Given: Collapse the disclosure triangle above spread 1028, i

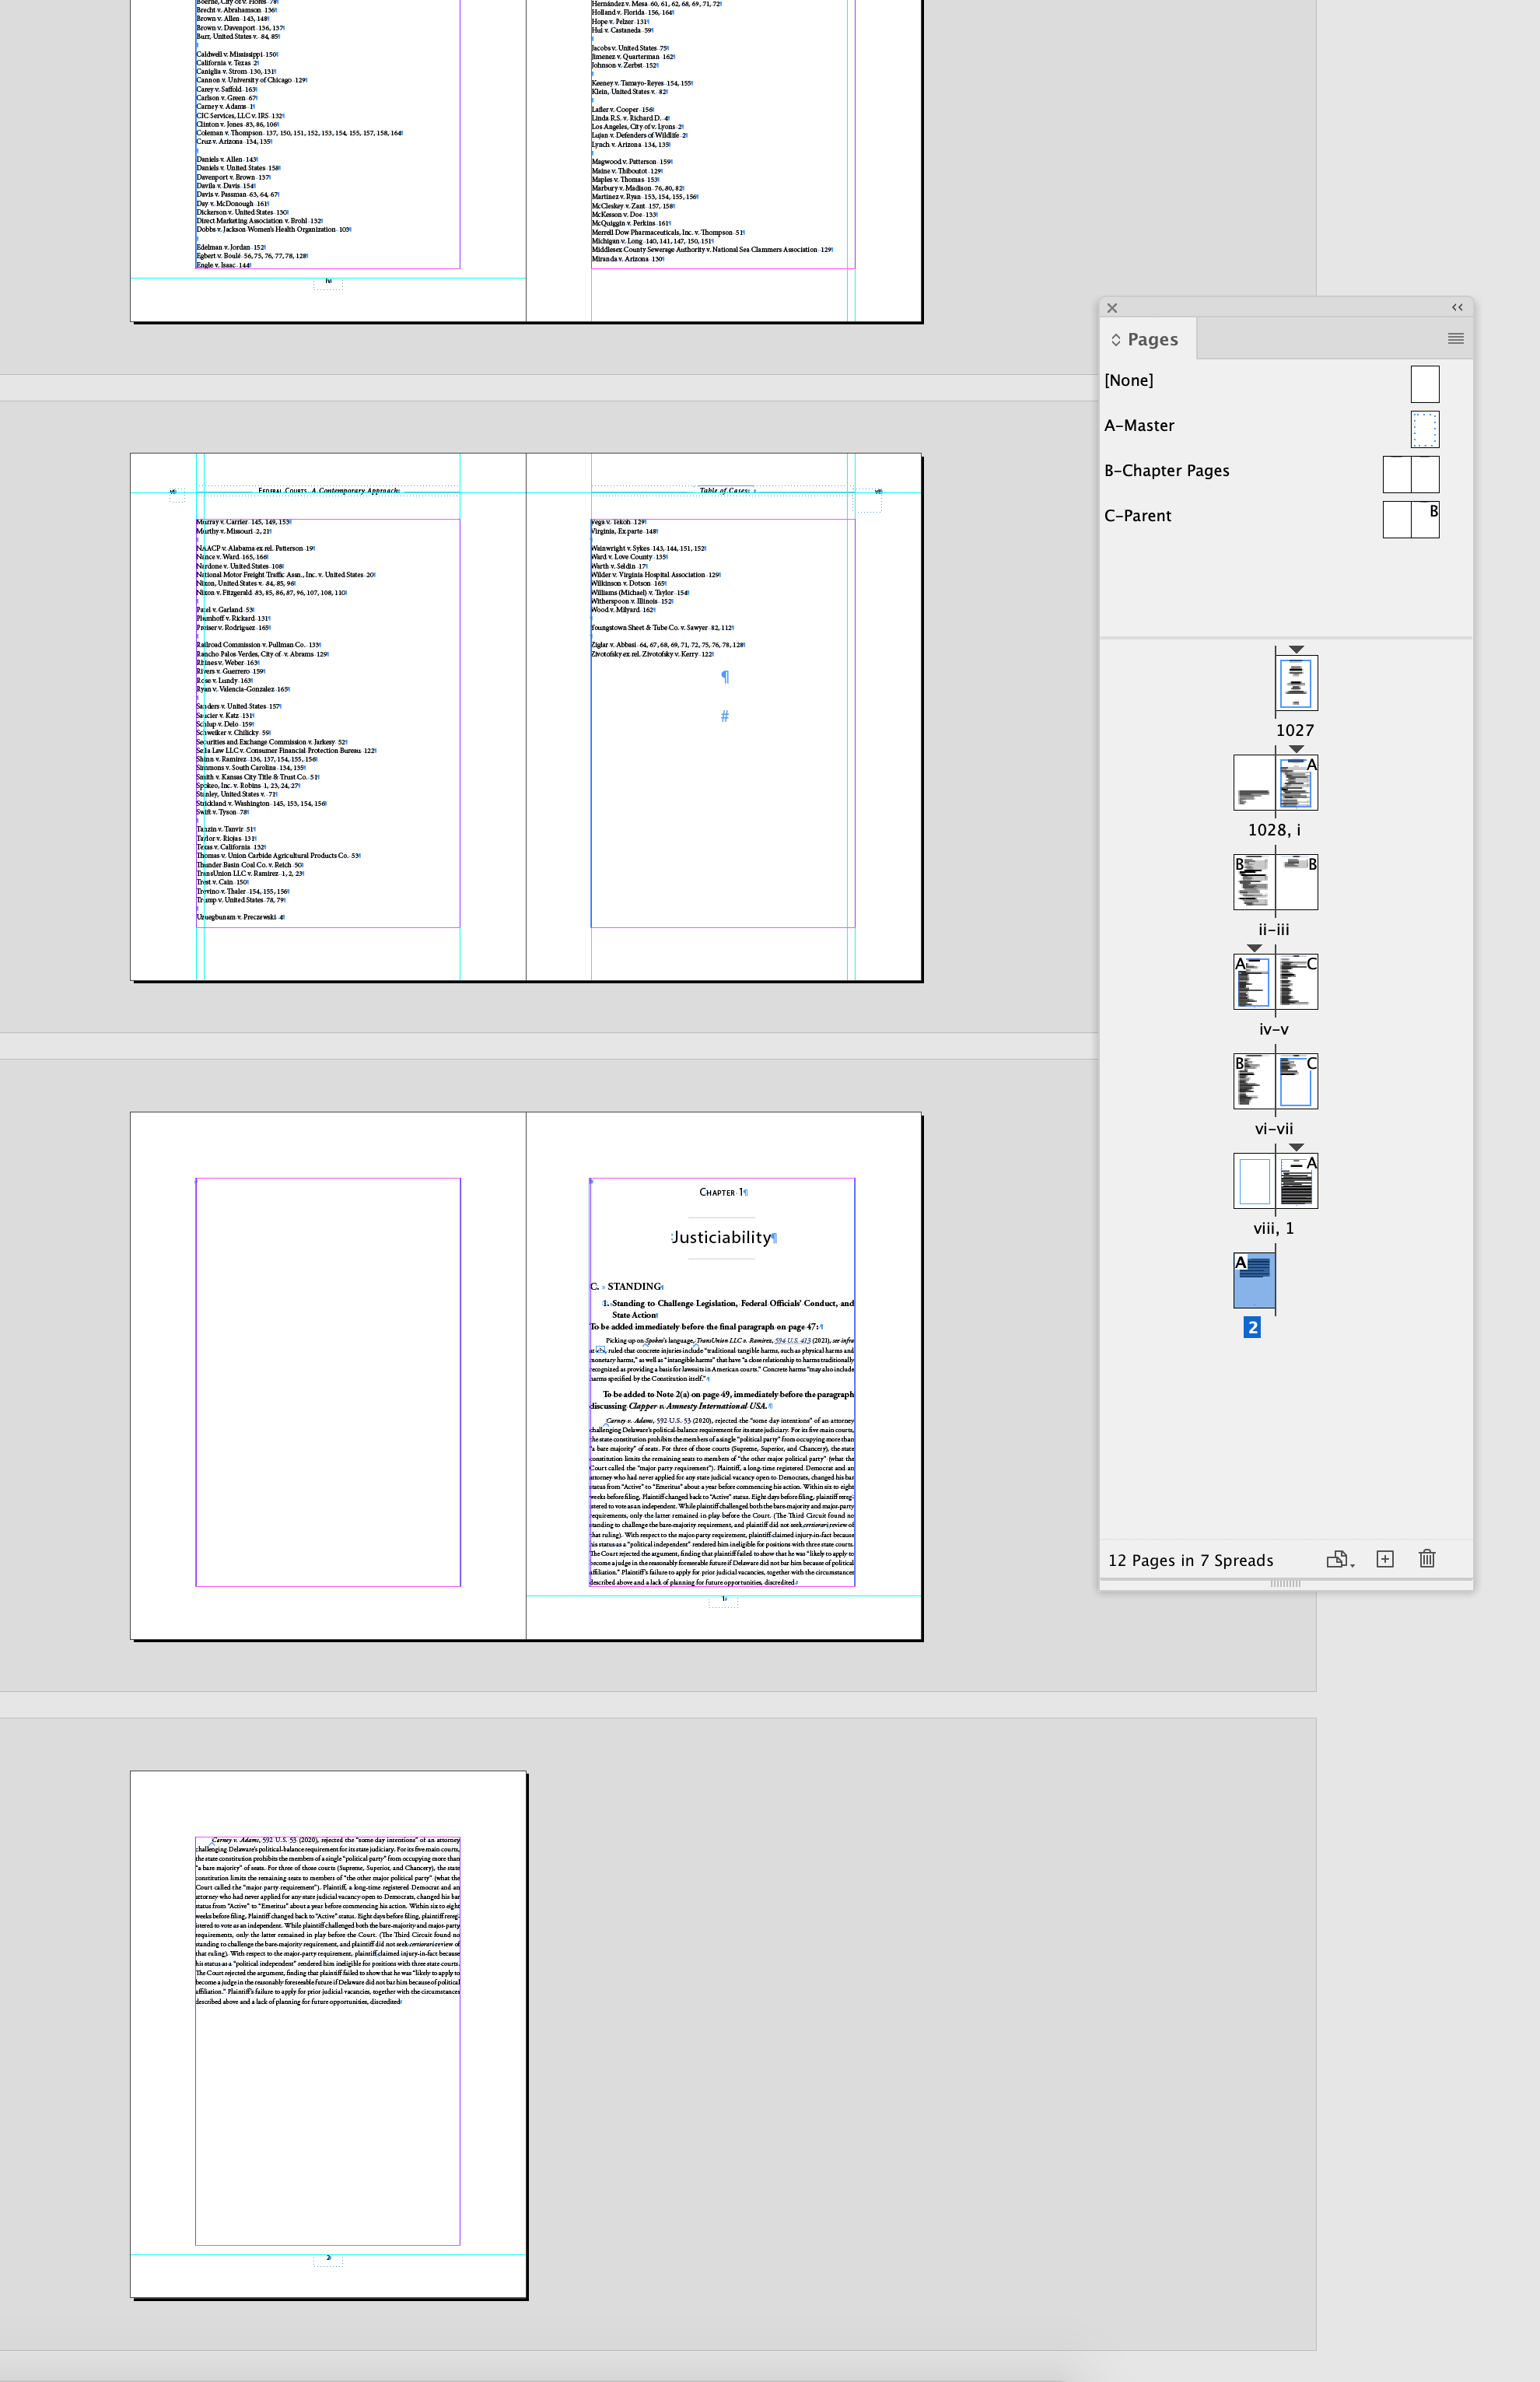Looking at the screenshot, I should (1296, 750).
